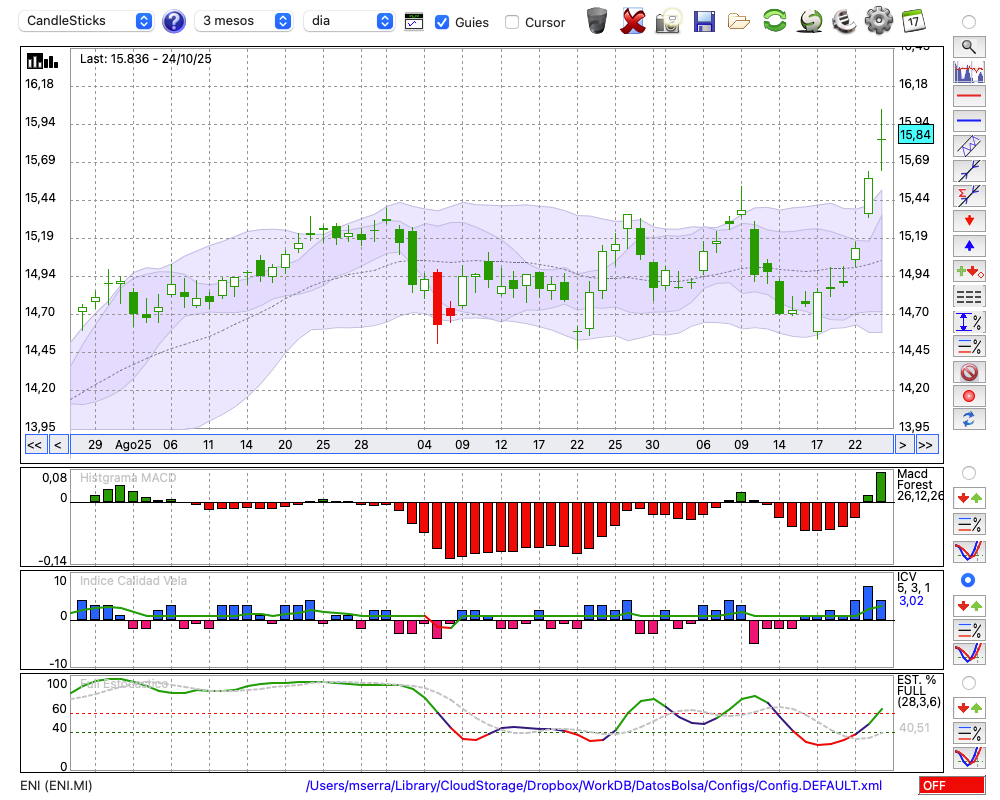This screenshot has width=1000, height=800.
Task: Select the blue horizontal line tool
Action: point(968,121)
